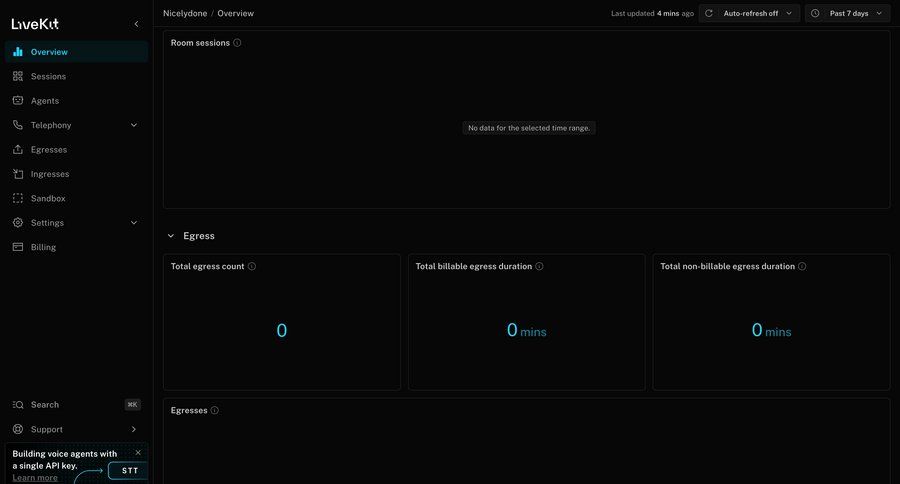900x484 pixels.
Task: Click the Overview bar chart icon
Action: [x=18, y=52]
